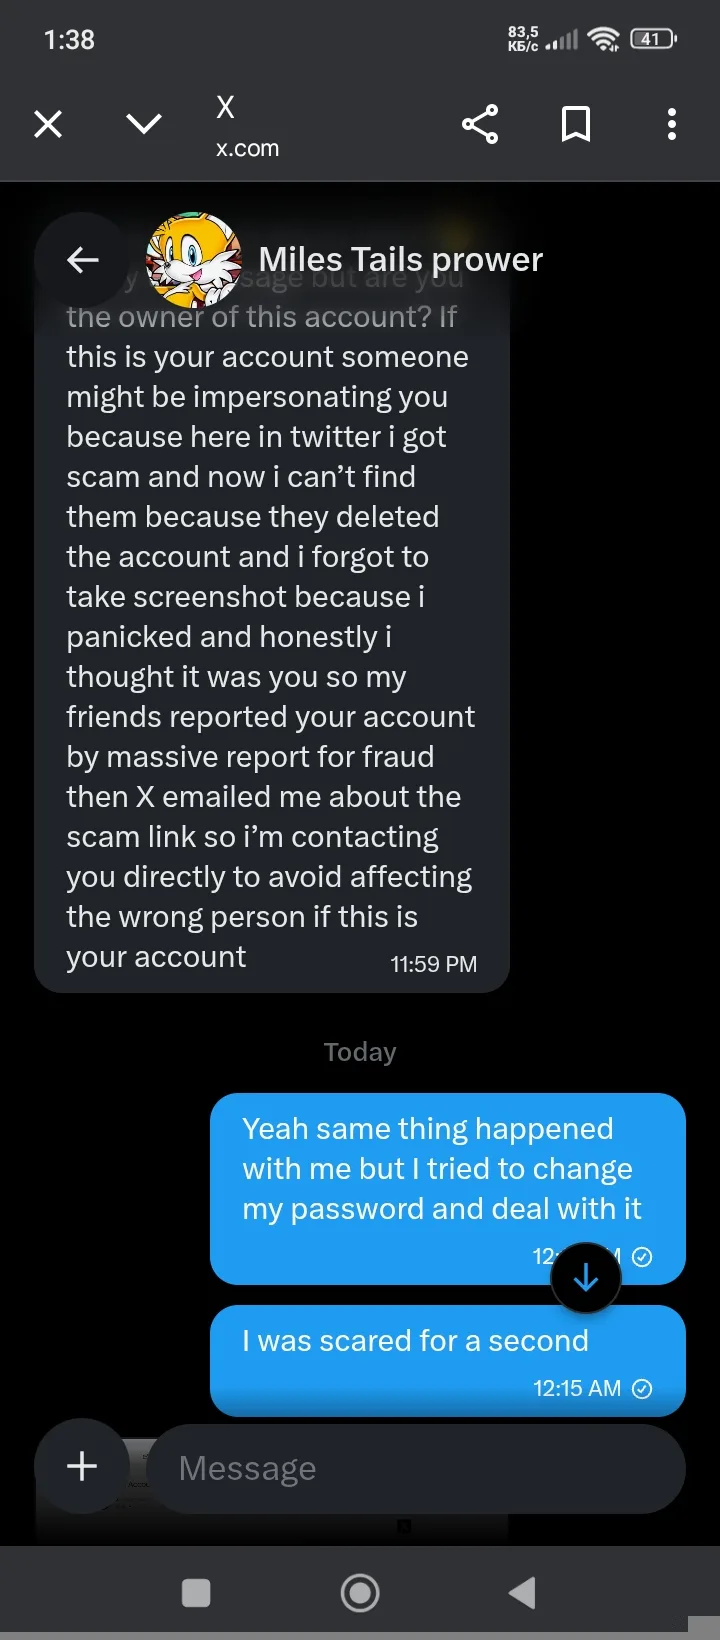Open Miles Tails prower avatar
Screen dimensions: 720x1640
(194, 260)
